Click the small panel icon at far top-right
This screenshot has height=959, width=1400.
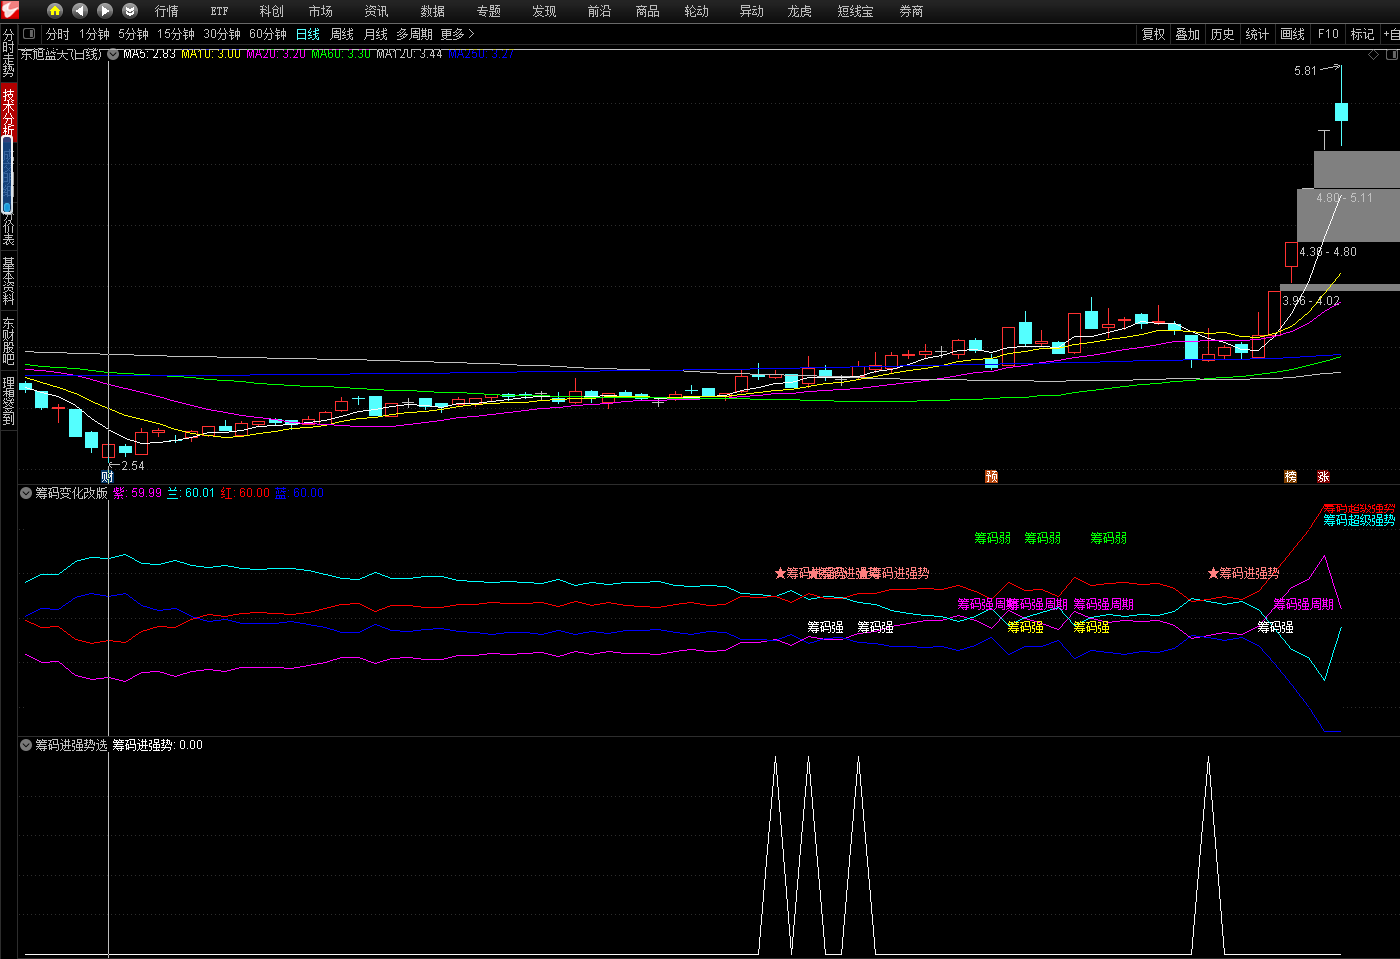coord(1390,55)
